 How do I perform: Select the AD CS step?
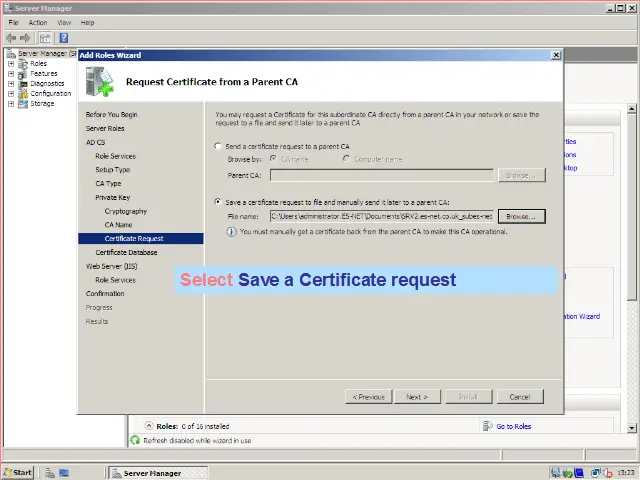pyautogui.click(x=96, y=142)
